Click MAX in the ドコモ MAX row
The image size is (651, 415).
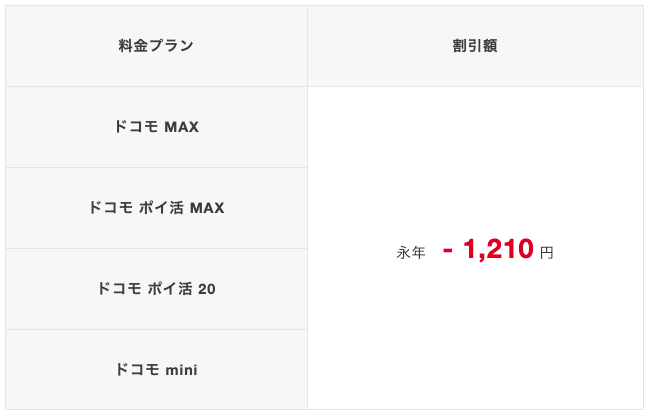(x=181, y=127)
